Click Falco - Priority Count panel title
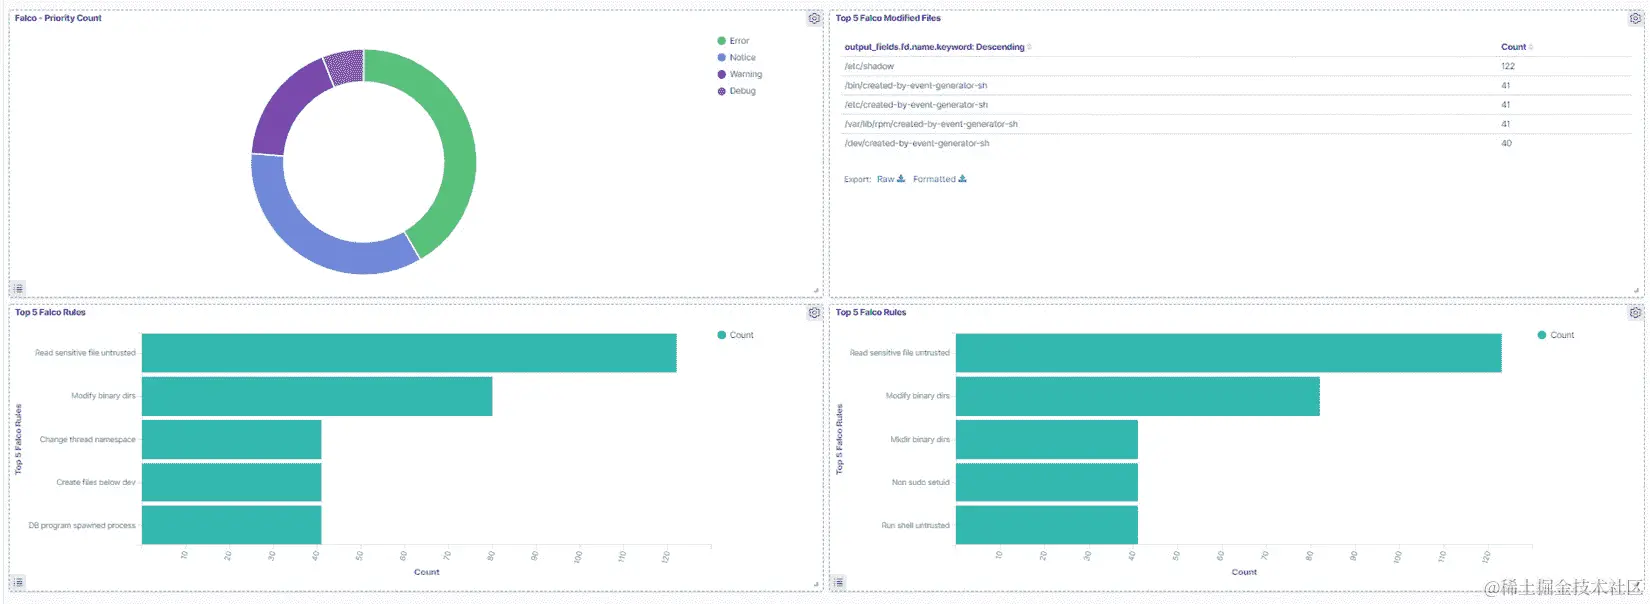This screenshot has height=604, width=1650. [x=58, y=18]
